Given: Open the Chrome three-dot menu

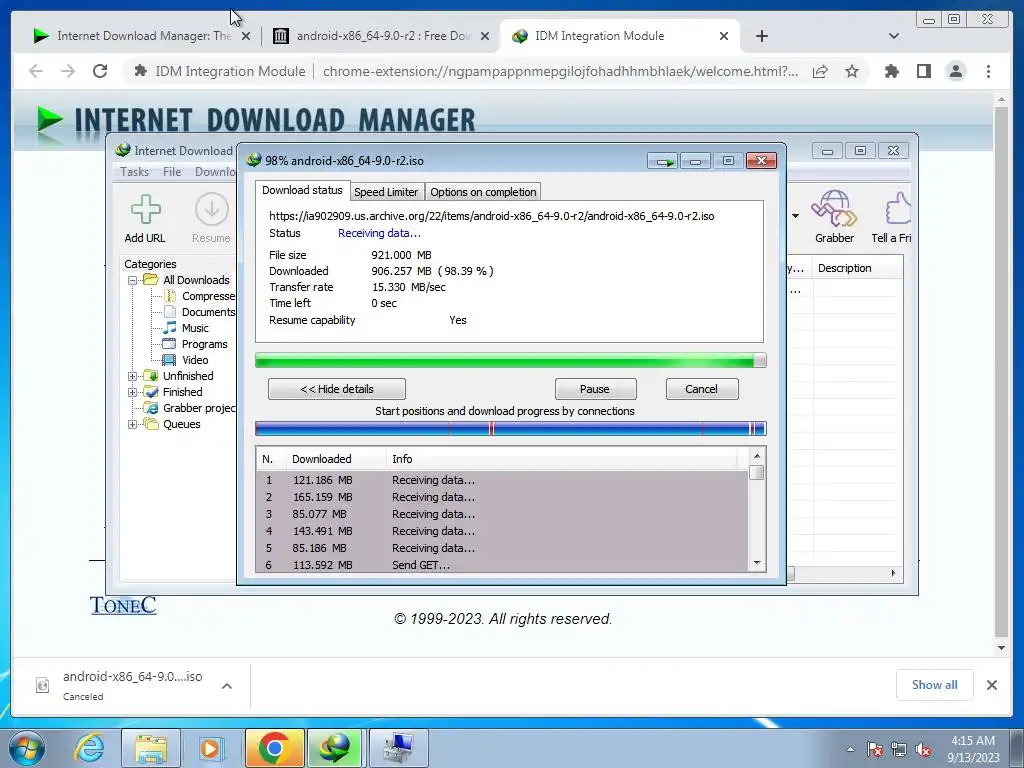Looking at the screenshot, I should [988, 71].
